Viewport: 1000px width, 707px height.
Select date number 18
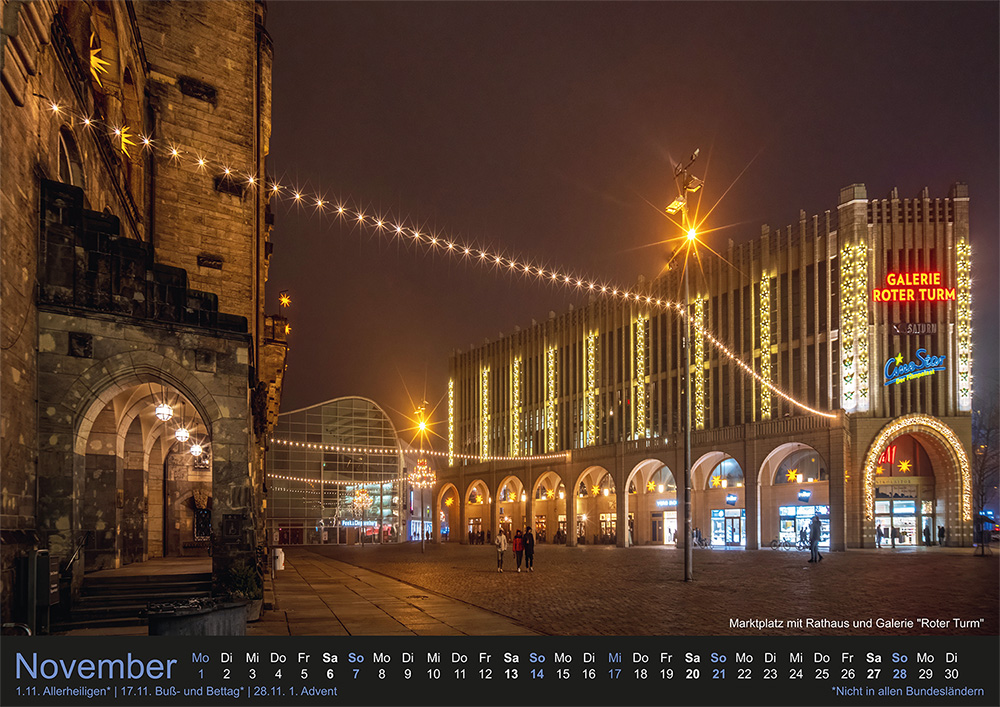click(x=640, y=674)
